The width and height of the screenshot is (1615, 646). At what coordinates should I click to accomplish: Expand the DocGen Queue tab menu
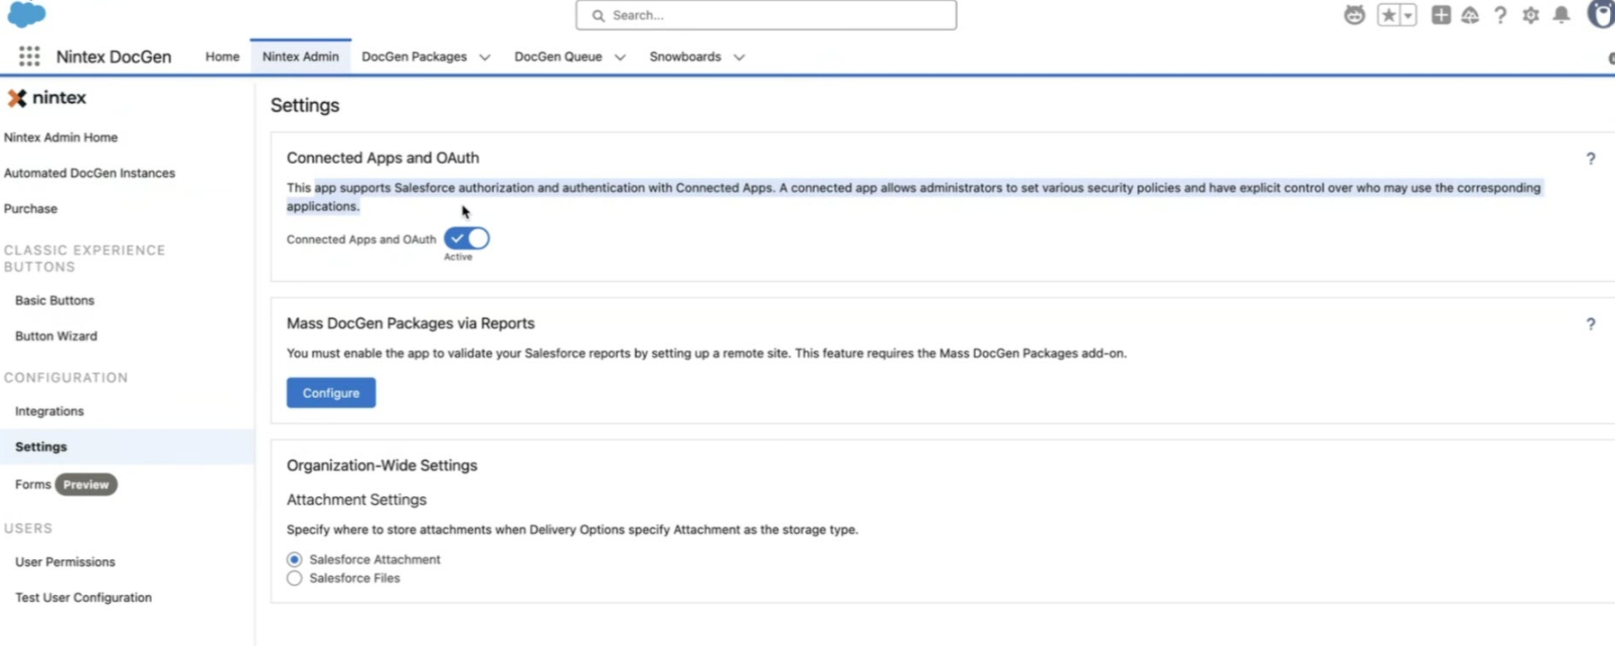point(620,57)
